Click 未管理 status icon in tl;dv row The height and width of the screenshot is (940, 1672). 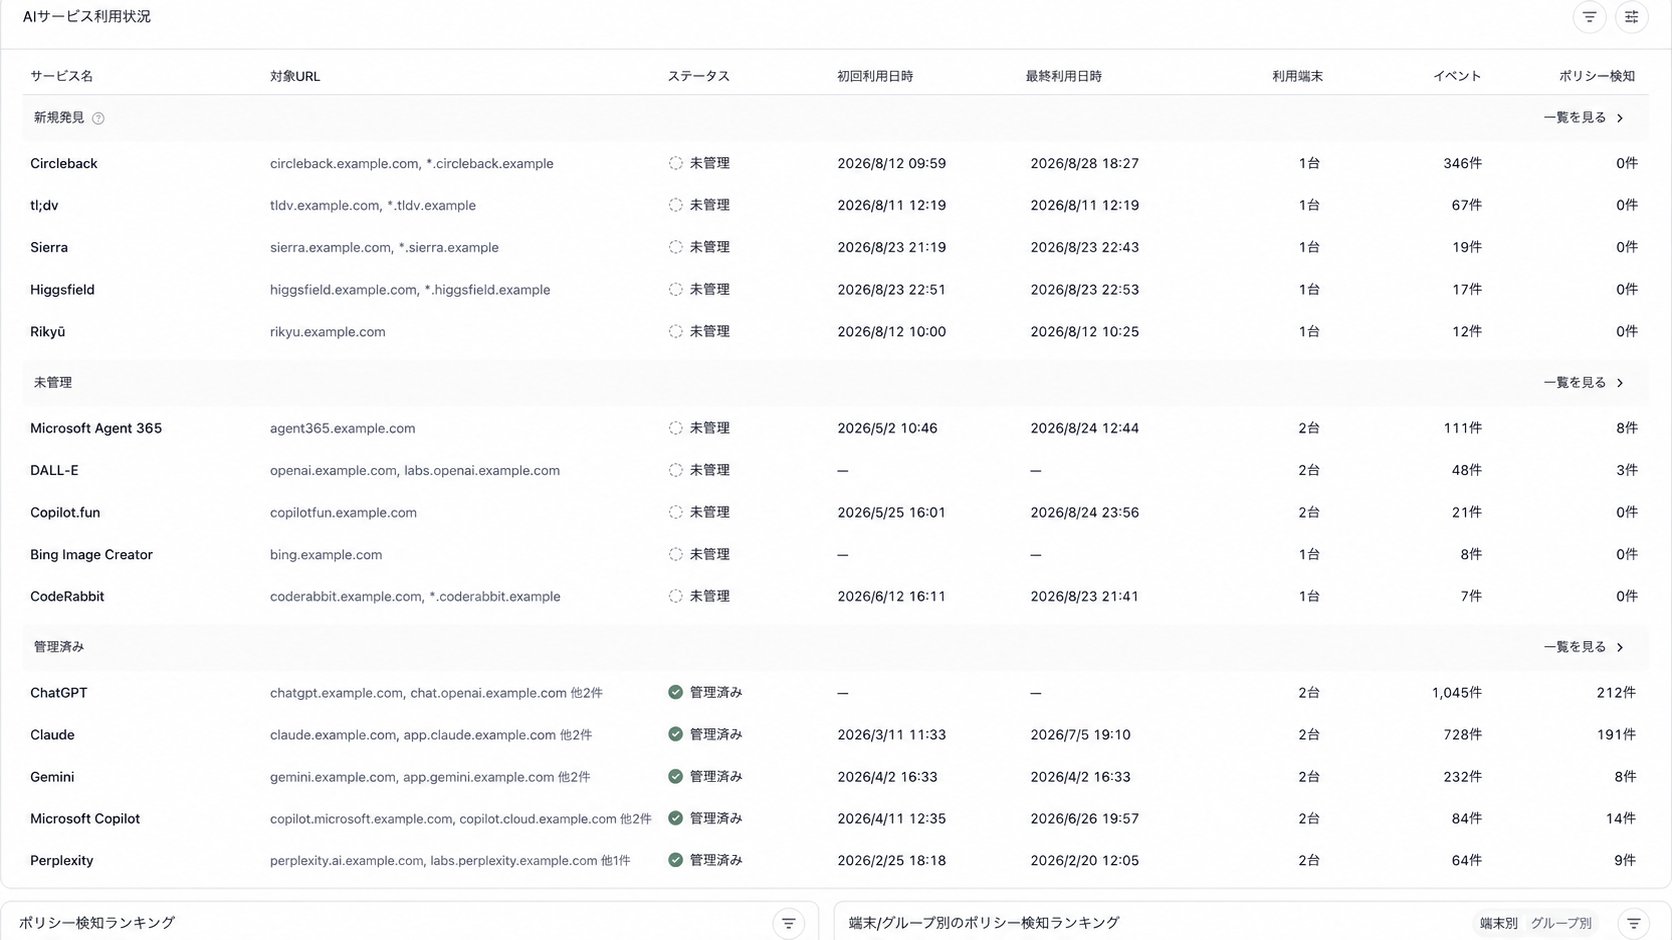676,205
